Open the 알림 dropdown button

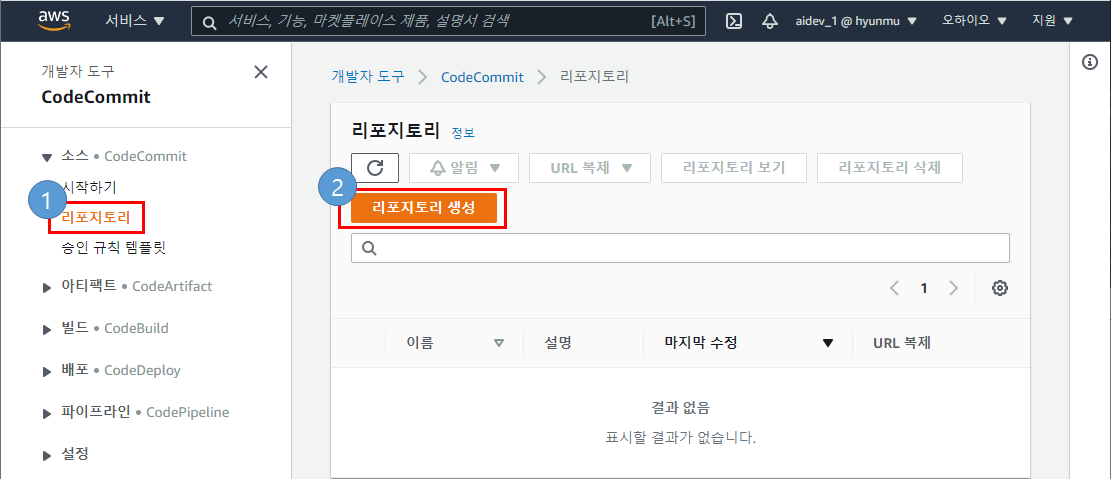click(464, 168)
